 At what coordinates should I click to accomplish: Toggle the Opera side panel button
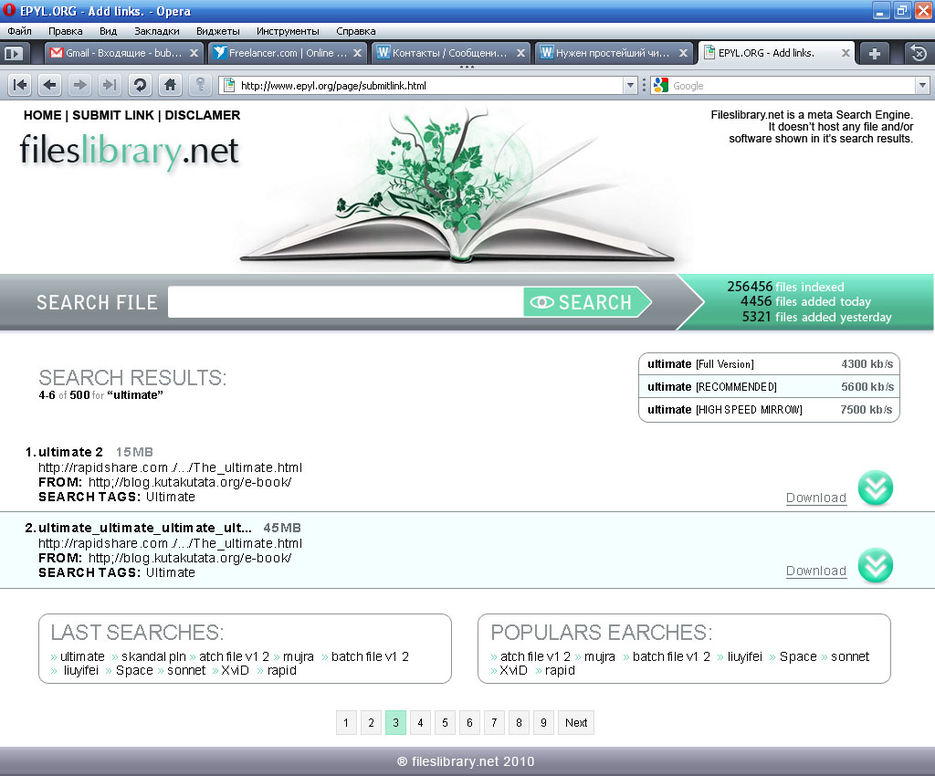pyautogui.click(x=13, y=54)
